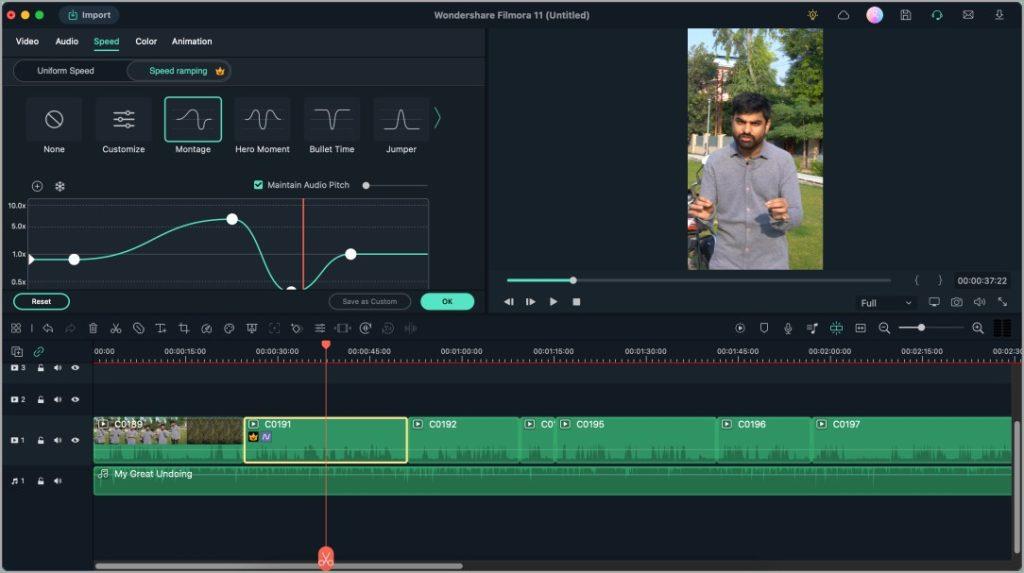The width and height of the screenshot is (1024, 573).
Task: Stop the preview playback
Action: click(576, 302)
